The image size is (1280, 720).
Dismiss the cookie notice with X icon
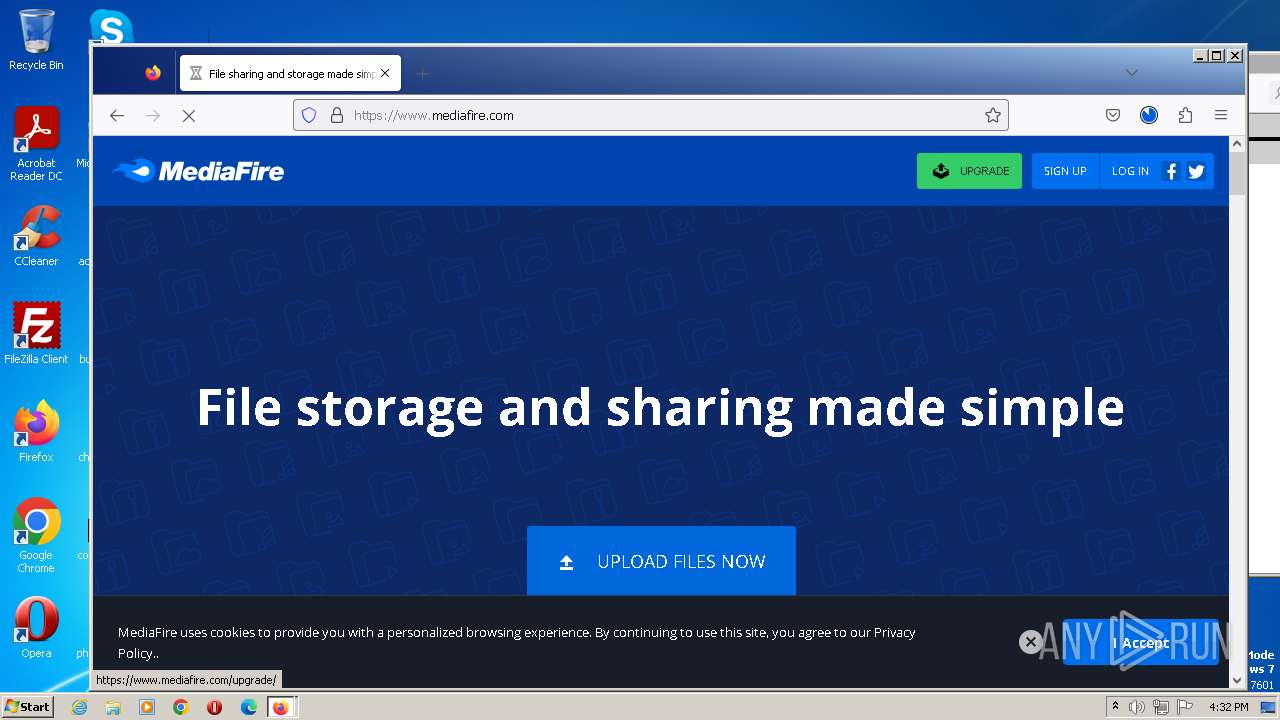point(1030,642)
